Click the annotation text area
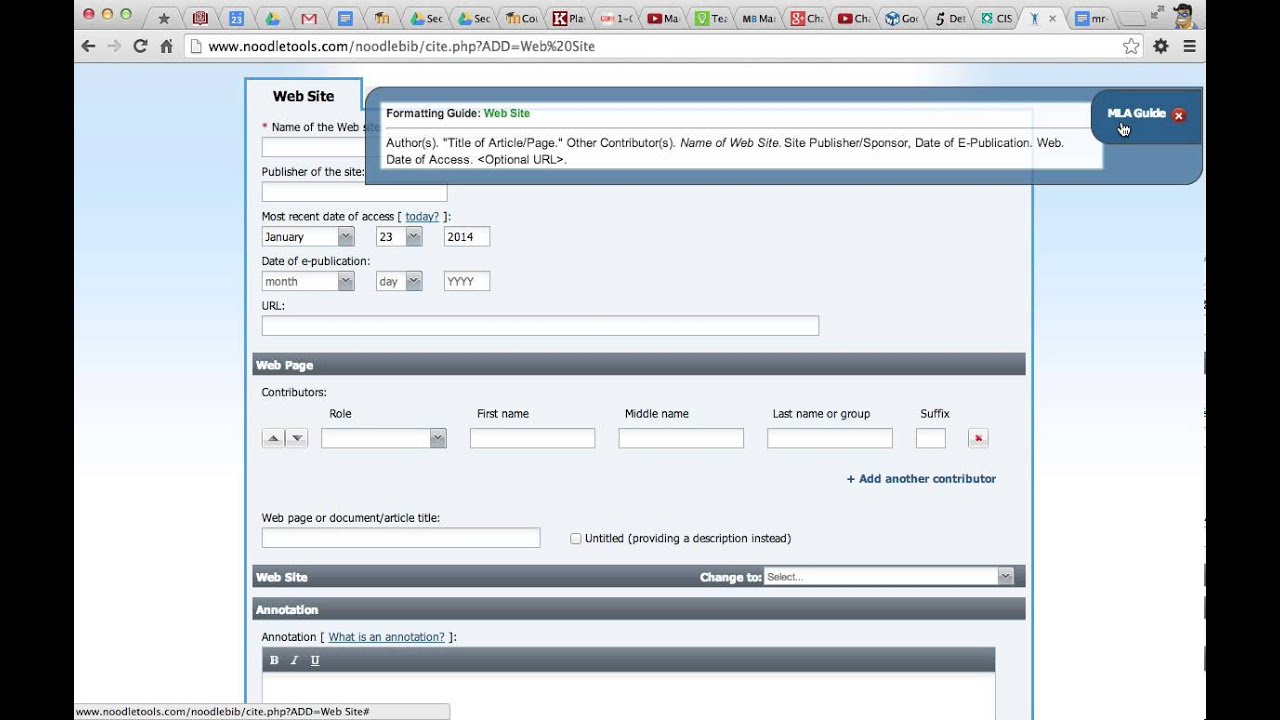This screenshot has height=720, width=1280. [628, 695]
